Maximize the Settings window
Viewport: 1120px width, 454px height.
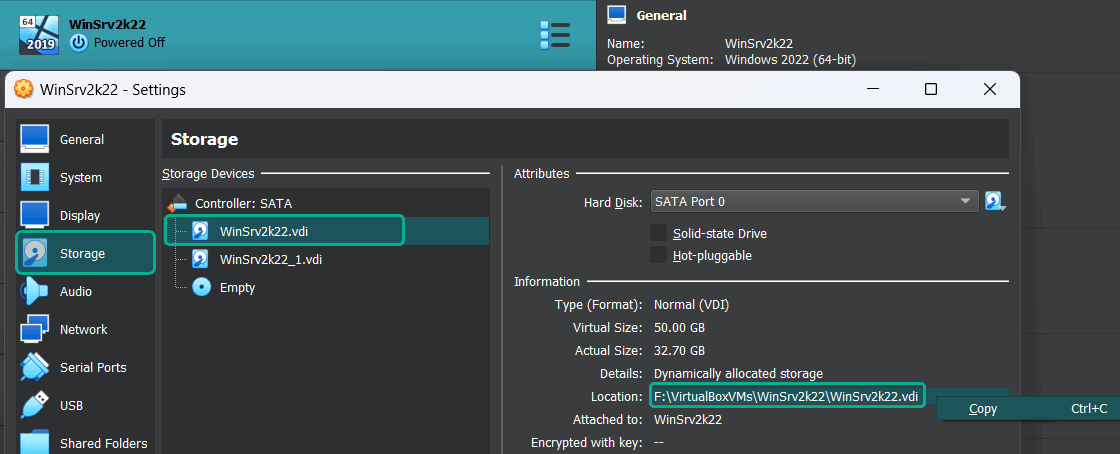[931, 89]
